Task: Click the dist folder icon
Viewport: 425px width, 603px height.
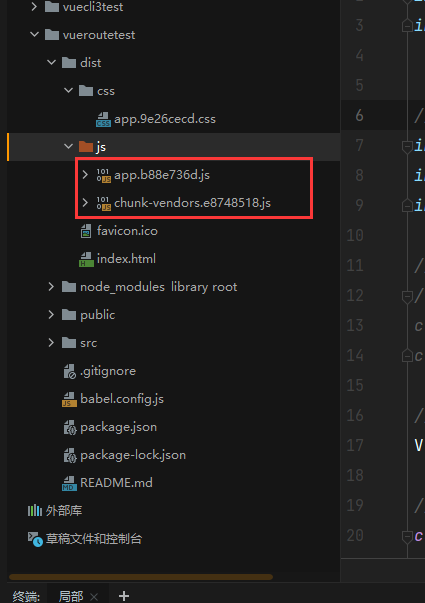Action: tap(69, 62)
